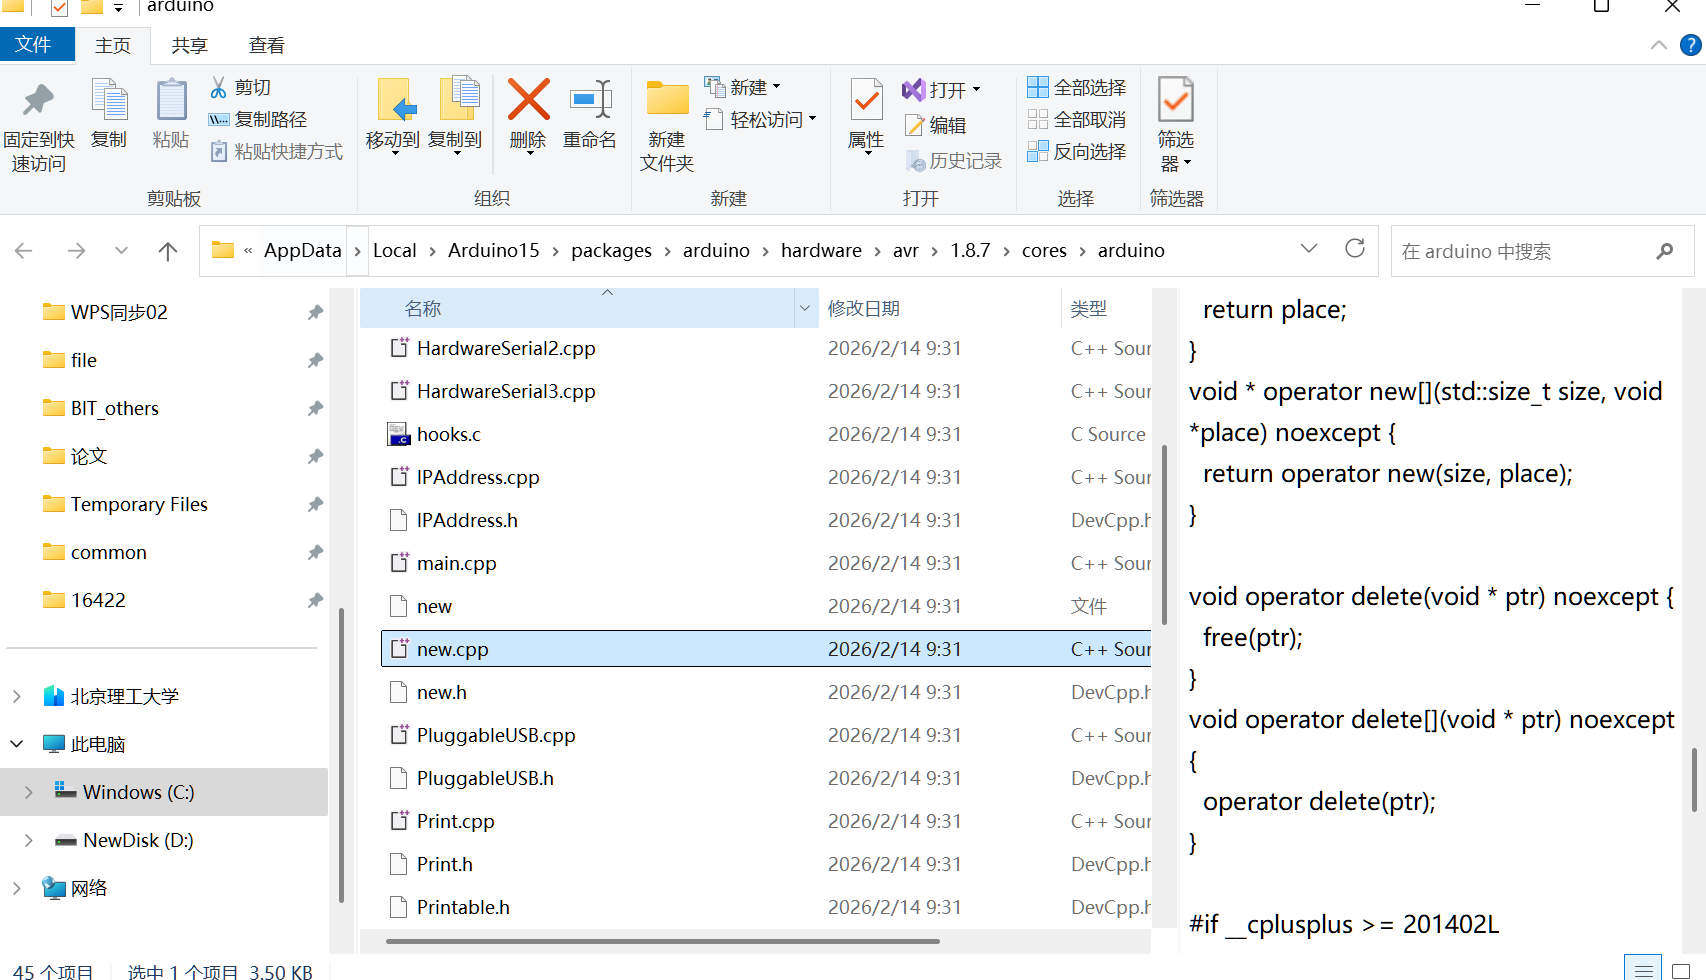The height and width of the screenshot is (980, 1706).
Task: Click hardware in breadcrumb path
Action: (x=821, y=251)
